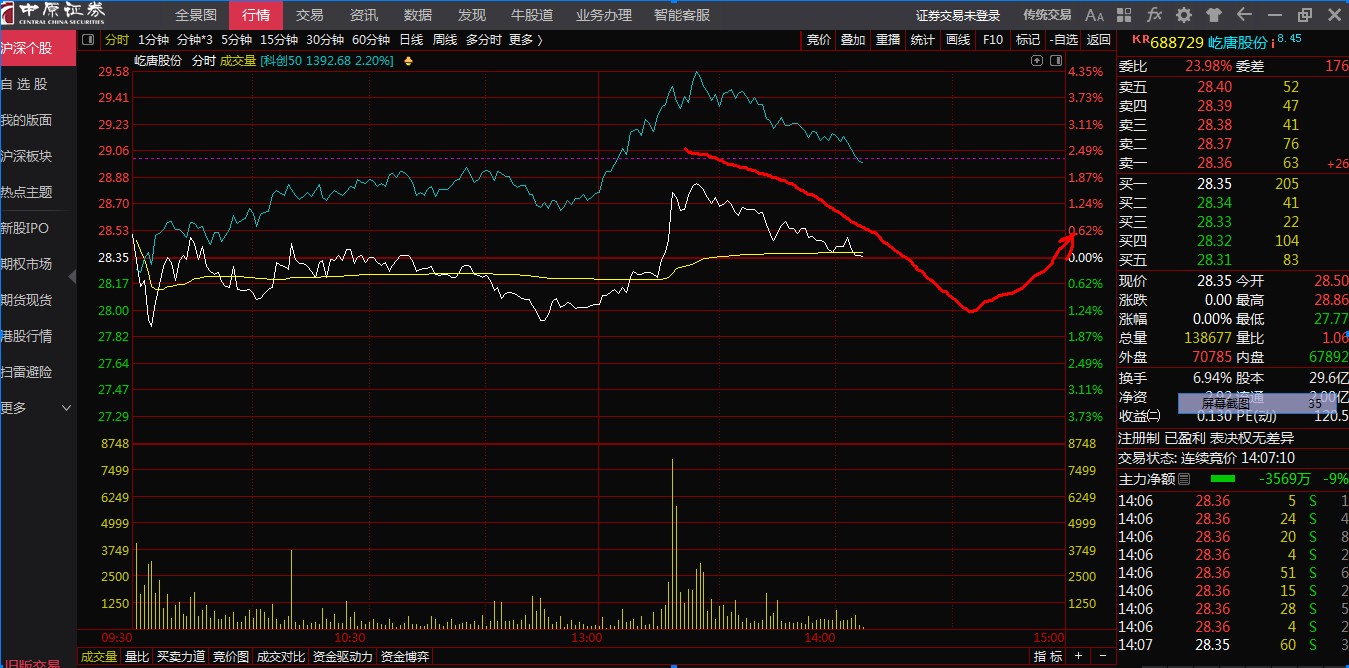This screenshot has width=1349, height=668.
Task: Select 沪深个股 in left sidebar
Action: 38,48
